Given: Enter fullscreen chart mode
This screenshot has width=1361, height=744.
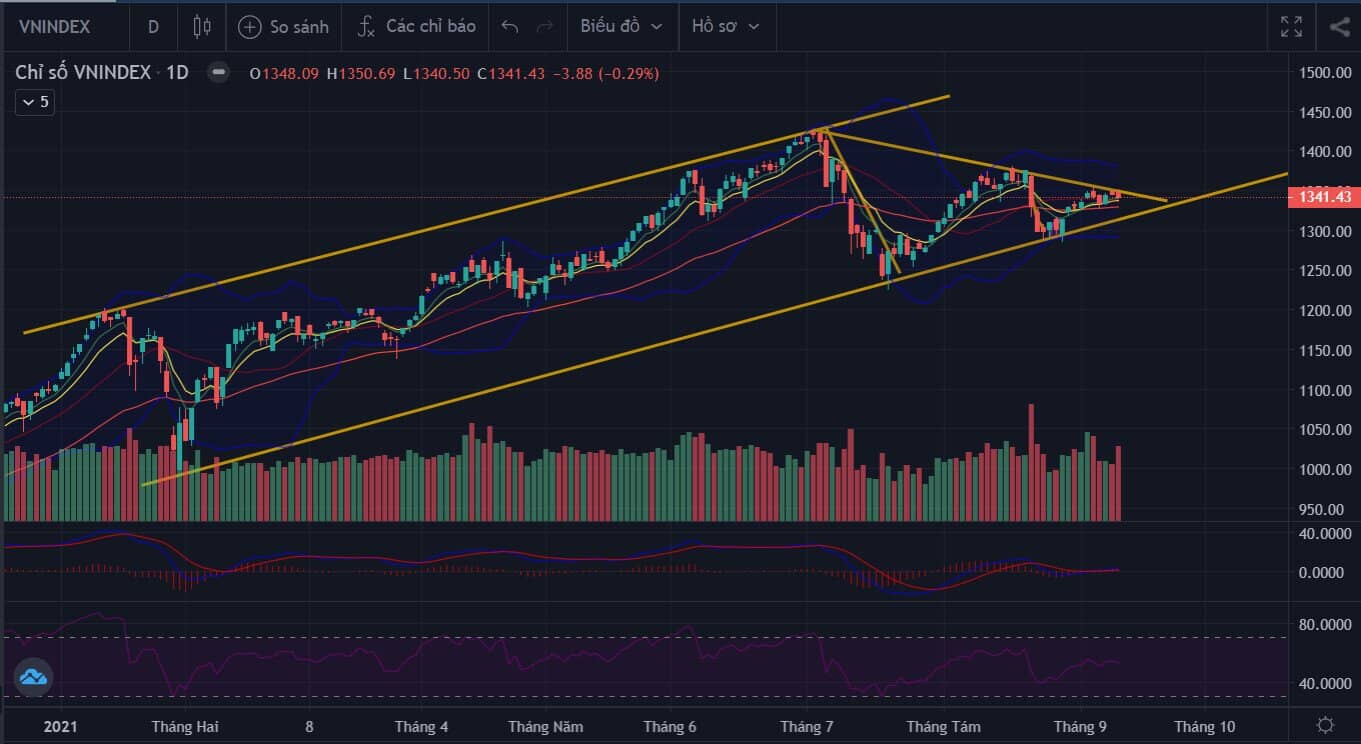Looking at the screenshot, I should (x=1291, y=26).
